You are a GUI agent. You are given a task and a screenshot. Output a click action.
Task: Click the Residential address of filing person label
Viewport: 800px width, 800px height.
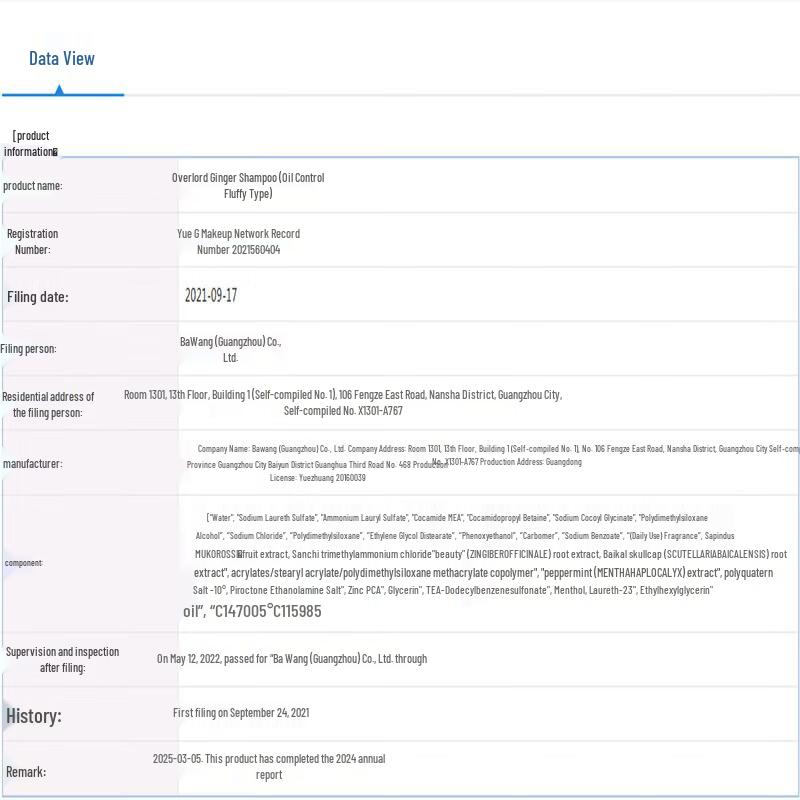[48, 404]
